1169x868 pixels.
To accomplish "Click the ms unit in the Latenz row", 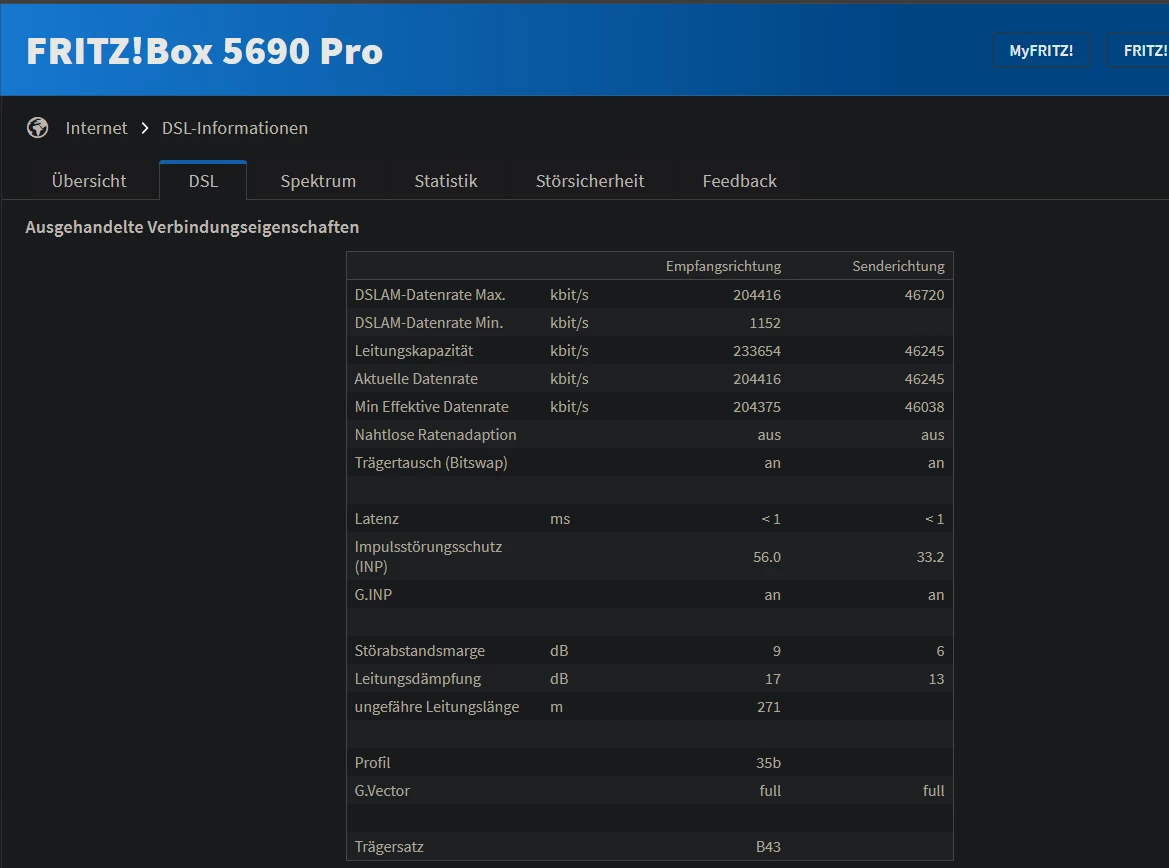I will tap(560, 518).
